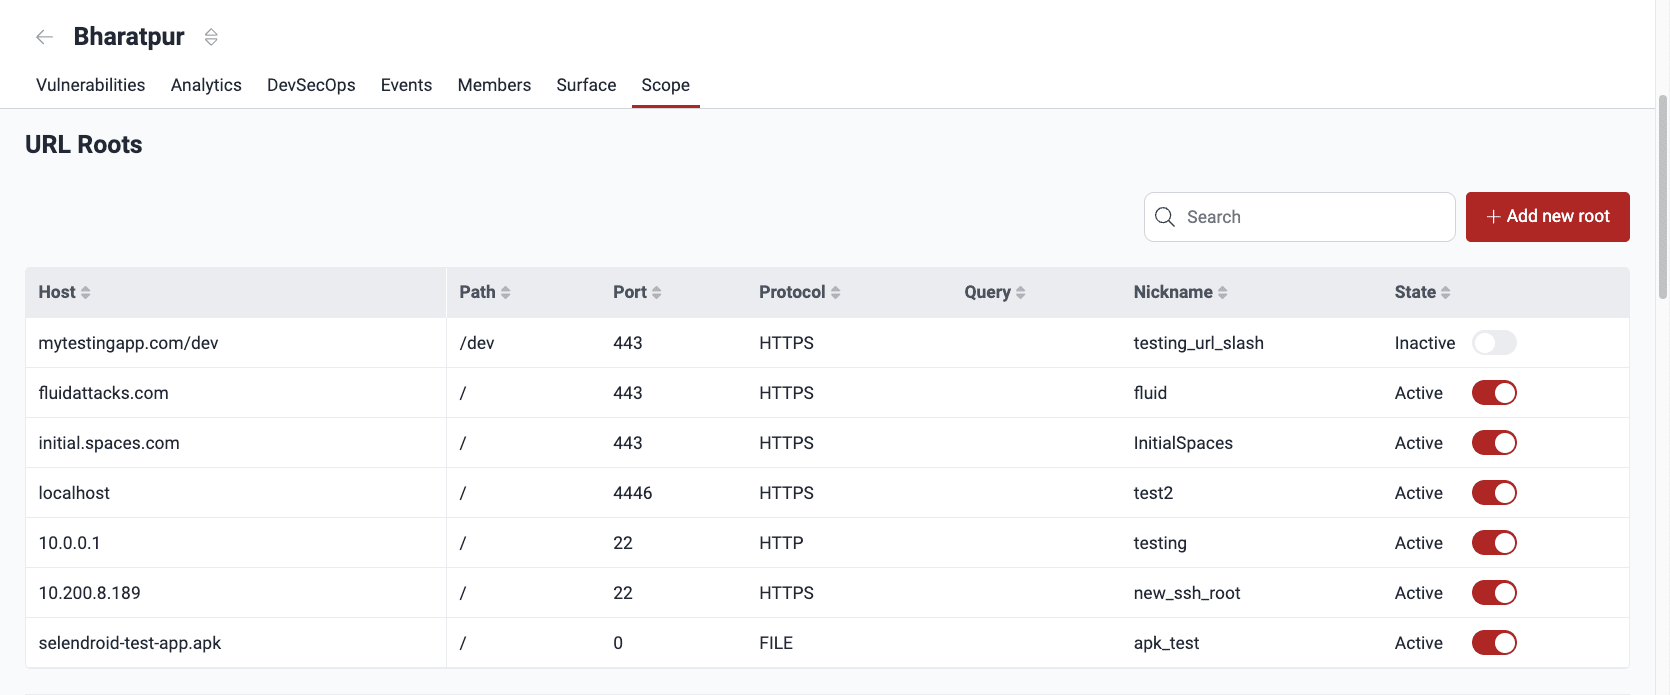Switch off the localhost root toggle
This screenshot has width=1670, height=695.
click(1494, 493)
